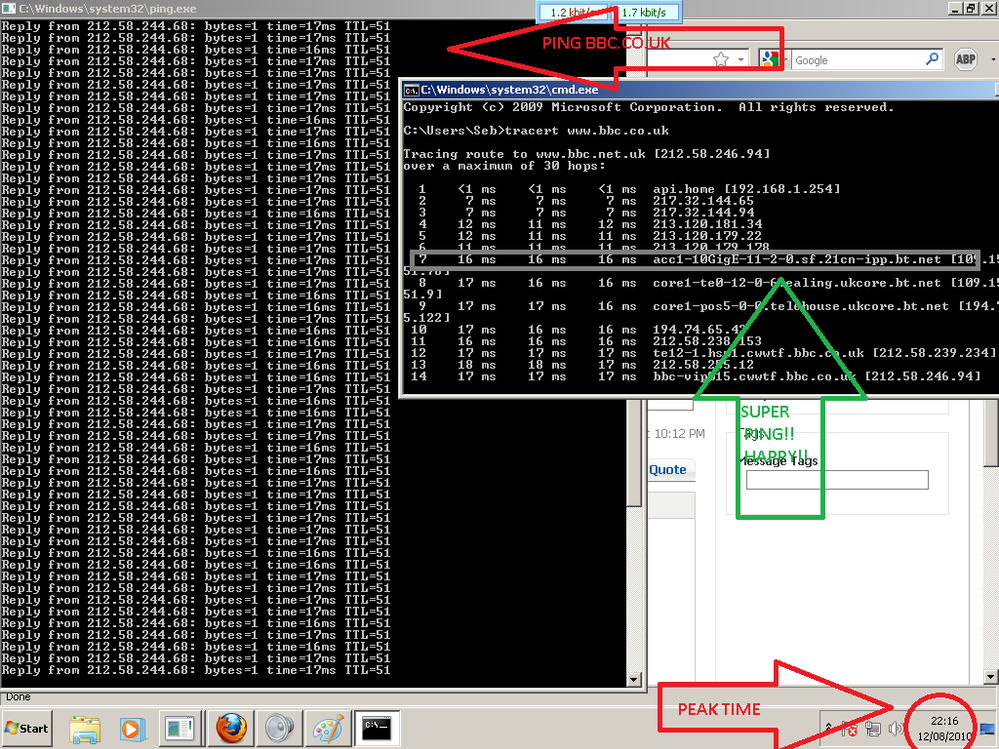This screenshot has height=749, width=999.
Task: Click the magnifier search button in Google box
Action: click(932, 60)
